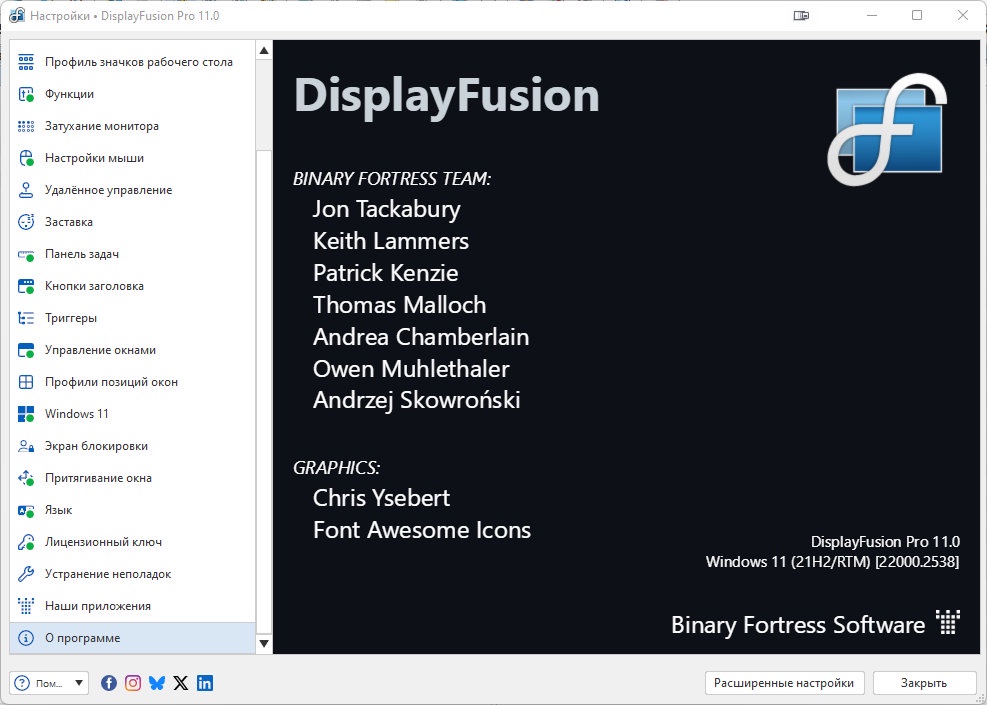This screenshot has height=705, width=987.
Task: Click the О программе info icon
Action: (x=26, y=638)
